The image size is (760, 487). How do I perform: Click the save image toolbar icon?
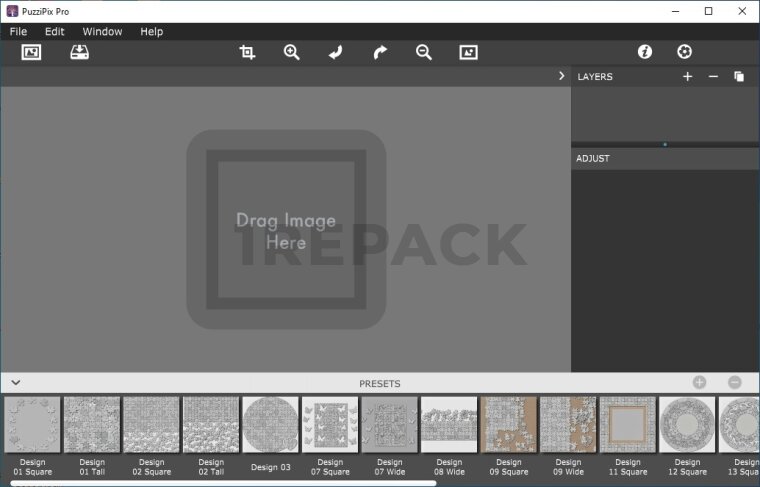(80, 52)
